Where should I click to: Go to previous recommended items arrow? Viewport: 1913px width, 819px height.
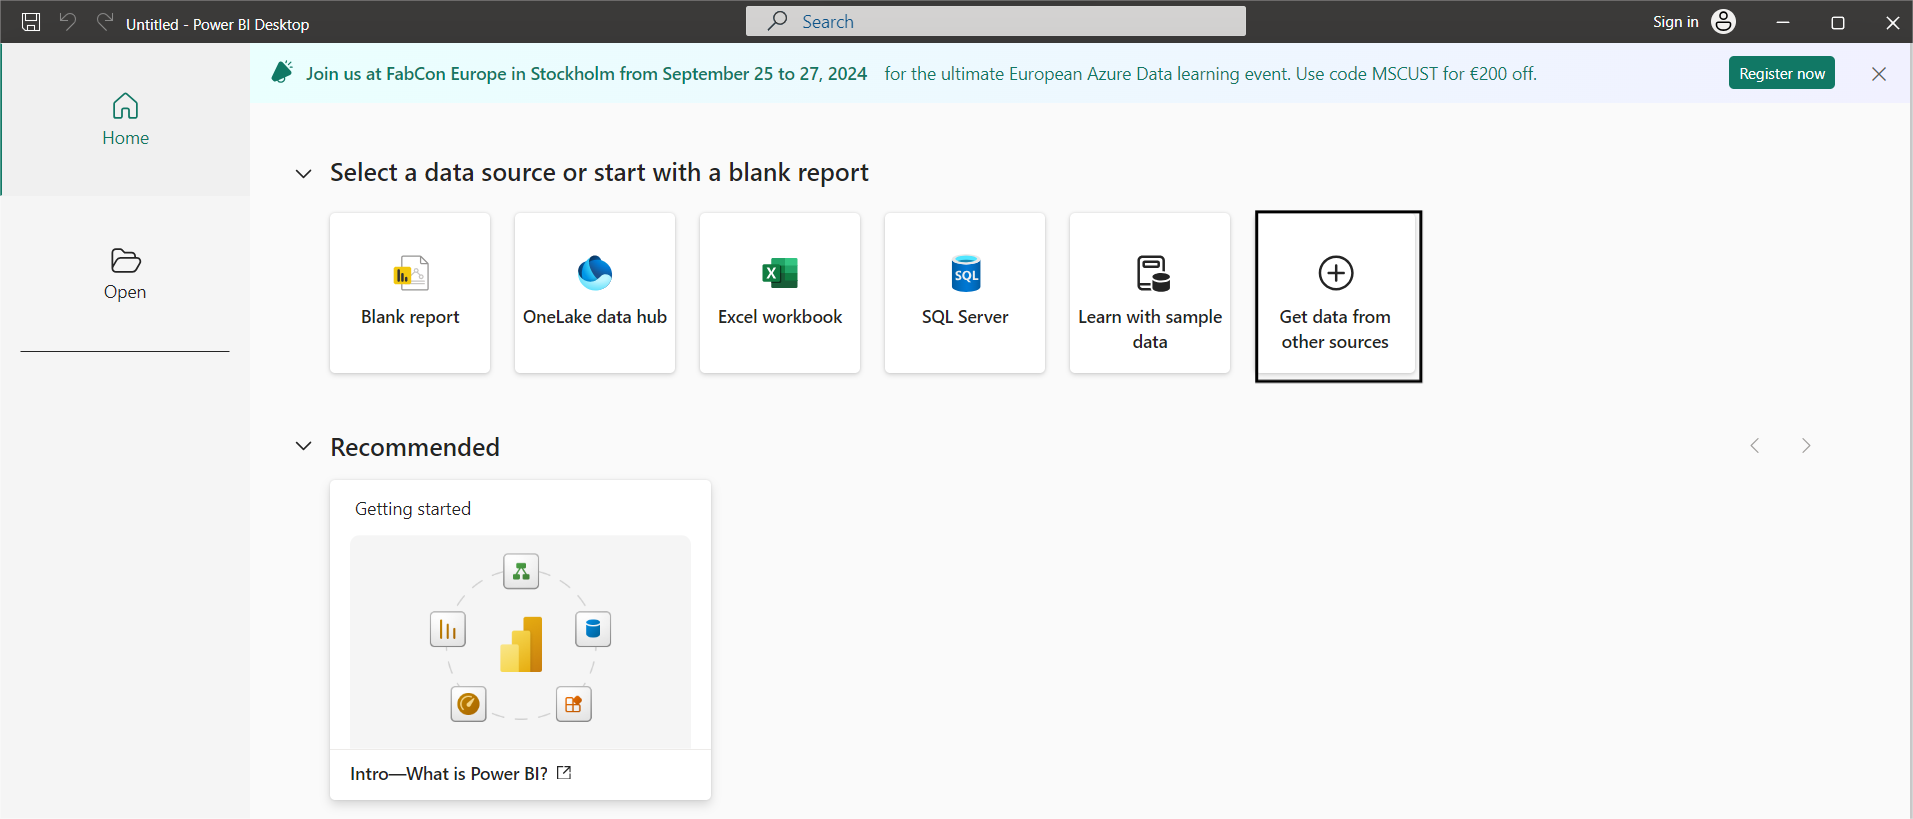coord(1754,446)
